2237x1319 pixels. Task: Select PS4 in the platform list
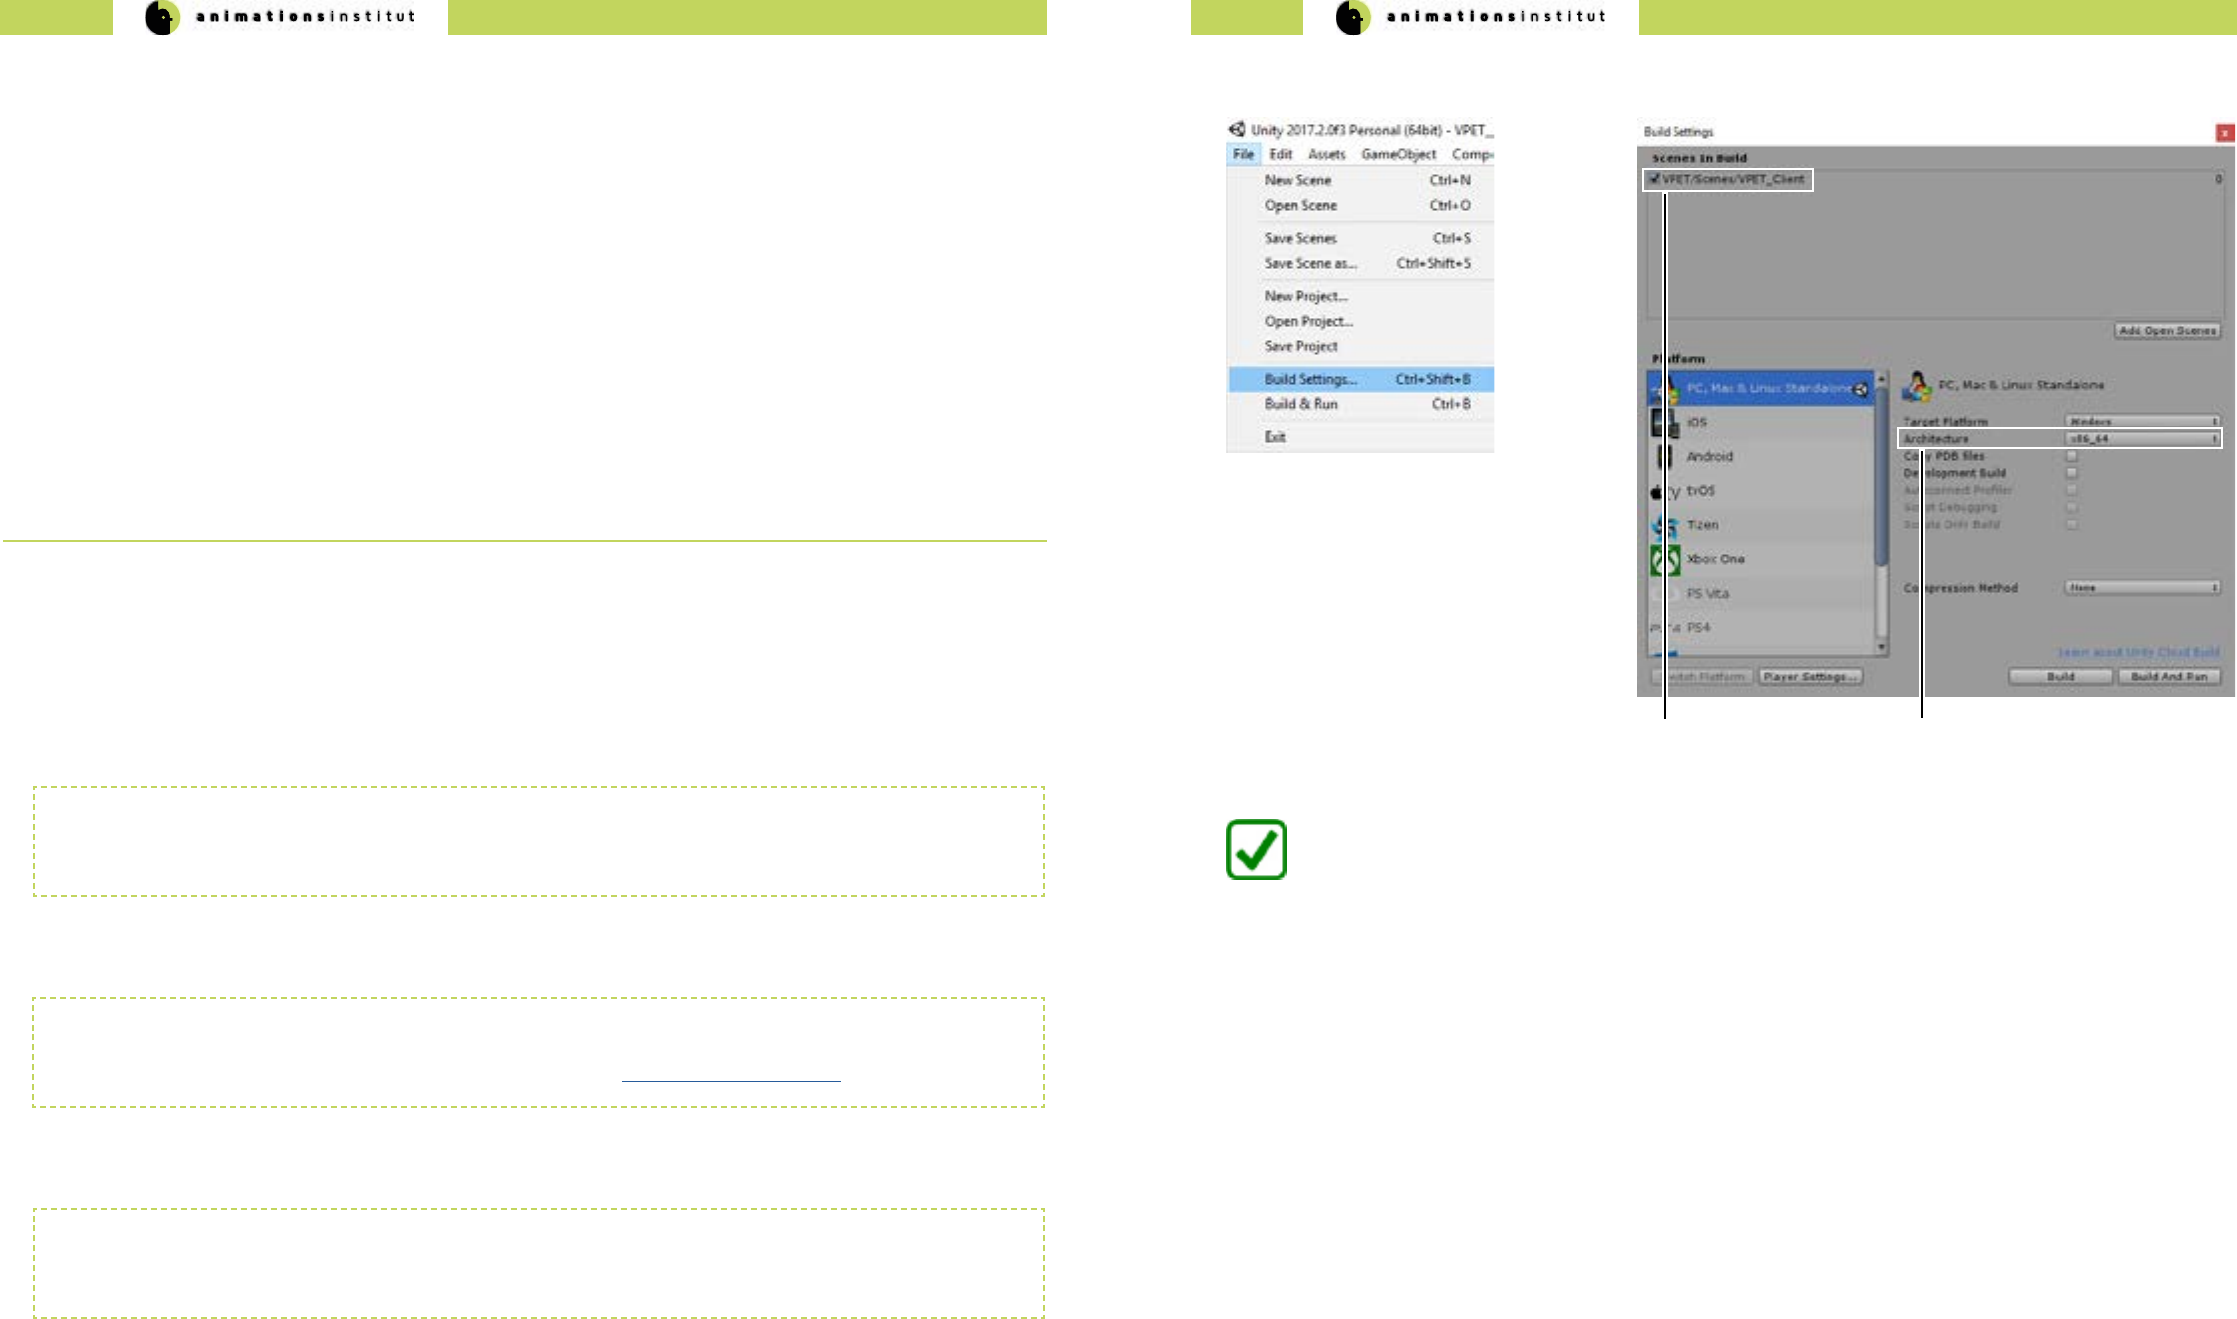tap(1698, 628)
